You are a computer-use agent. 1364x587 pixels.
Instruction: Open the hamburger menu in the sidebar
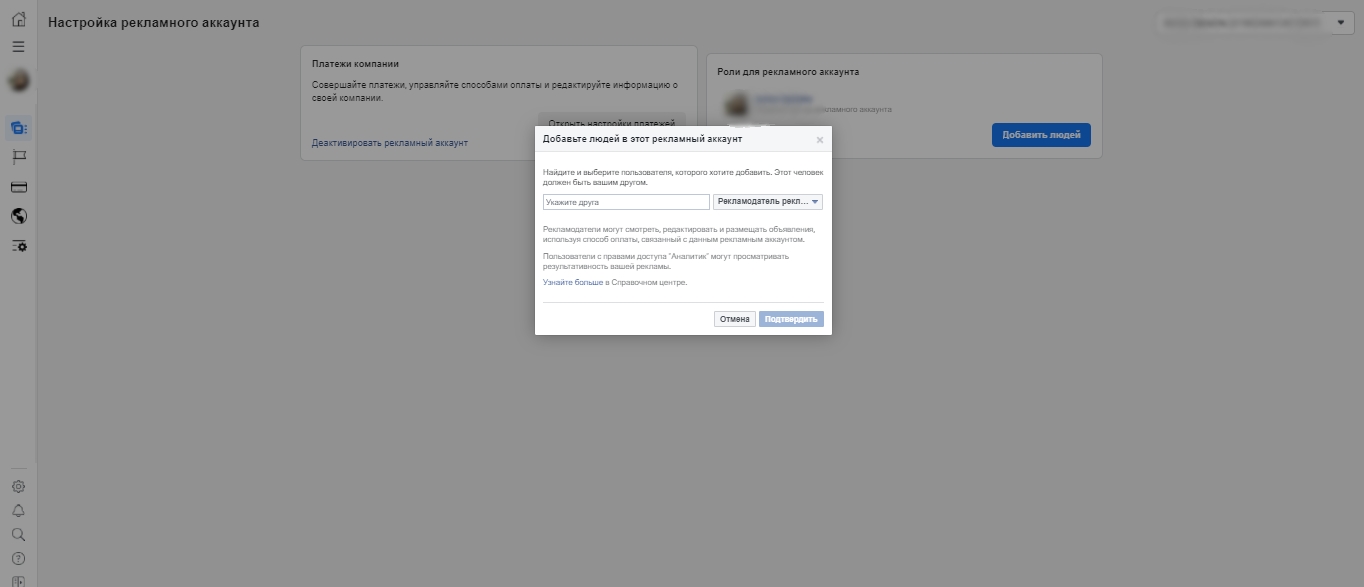coord(18,46)
